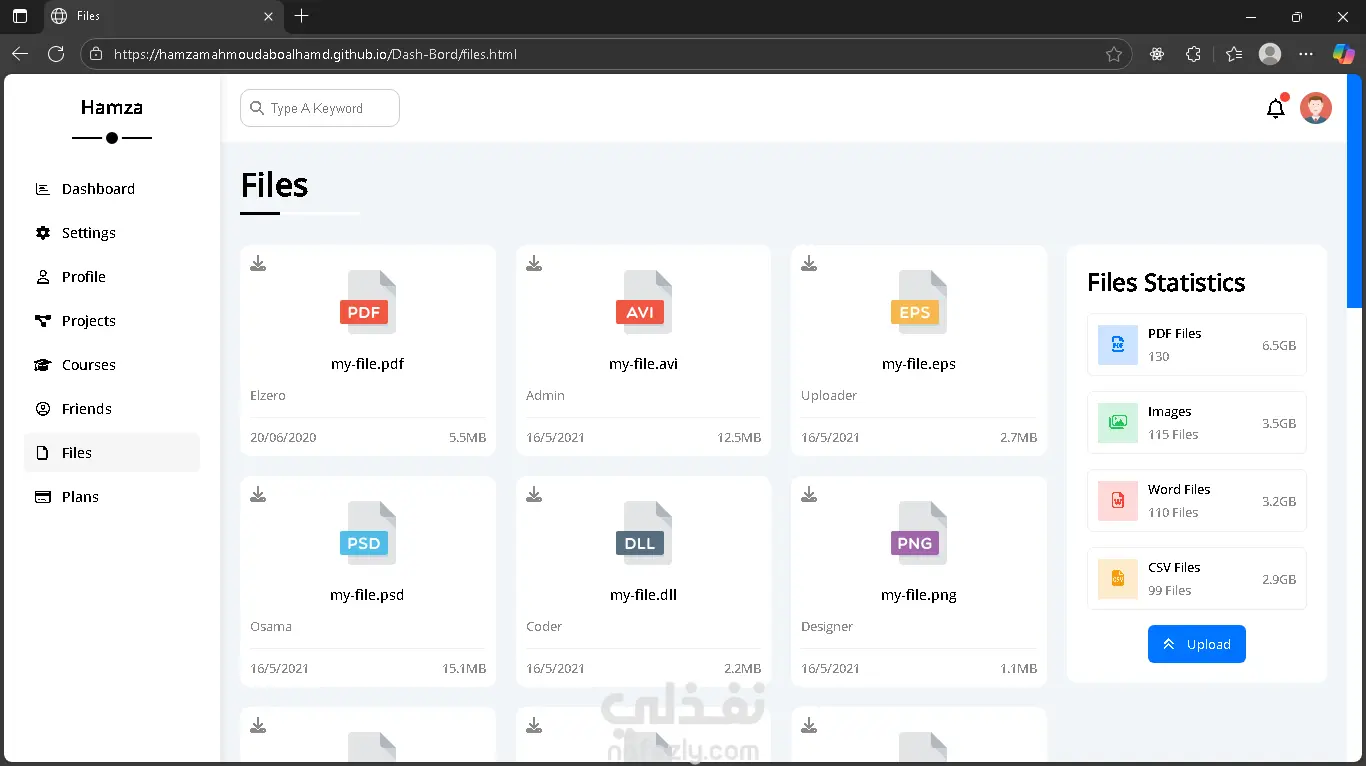Click the blue Upload button
1366x766 pixels.
click(1197, 644)
